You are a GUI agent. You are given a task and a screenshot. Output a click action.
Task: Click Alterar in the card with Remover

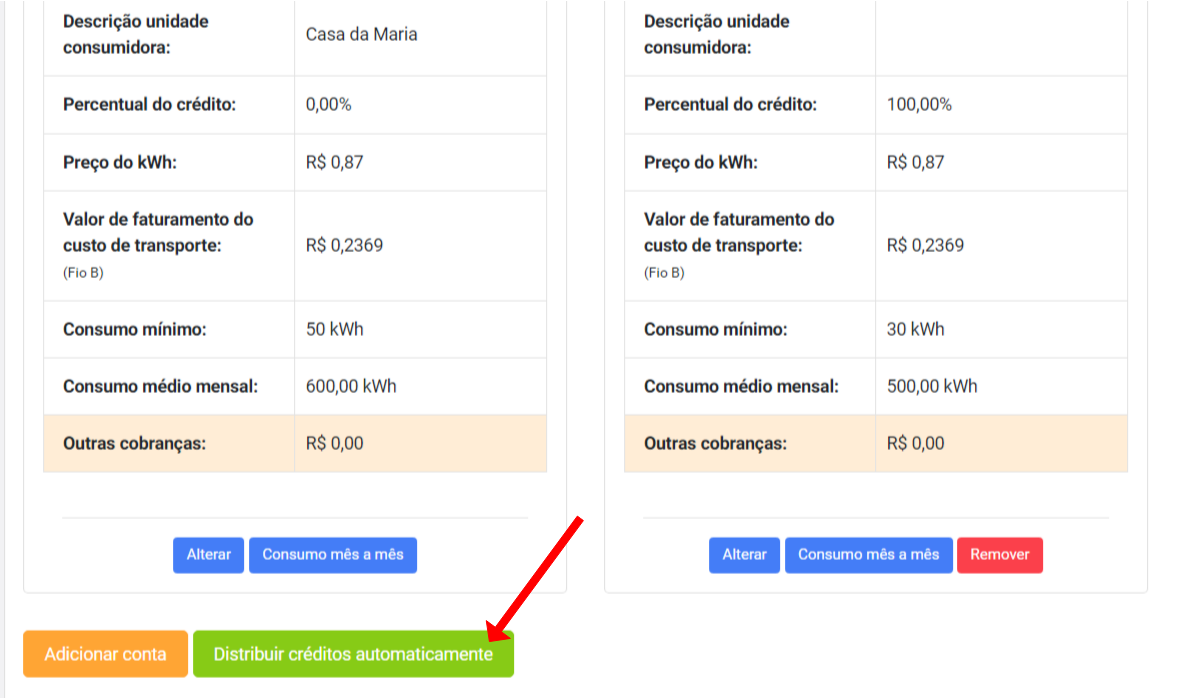point(744,555)
